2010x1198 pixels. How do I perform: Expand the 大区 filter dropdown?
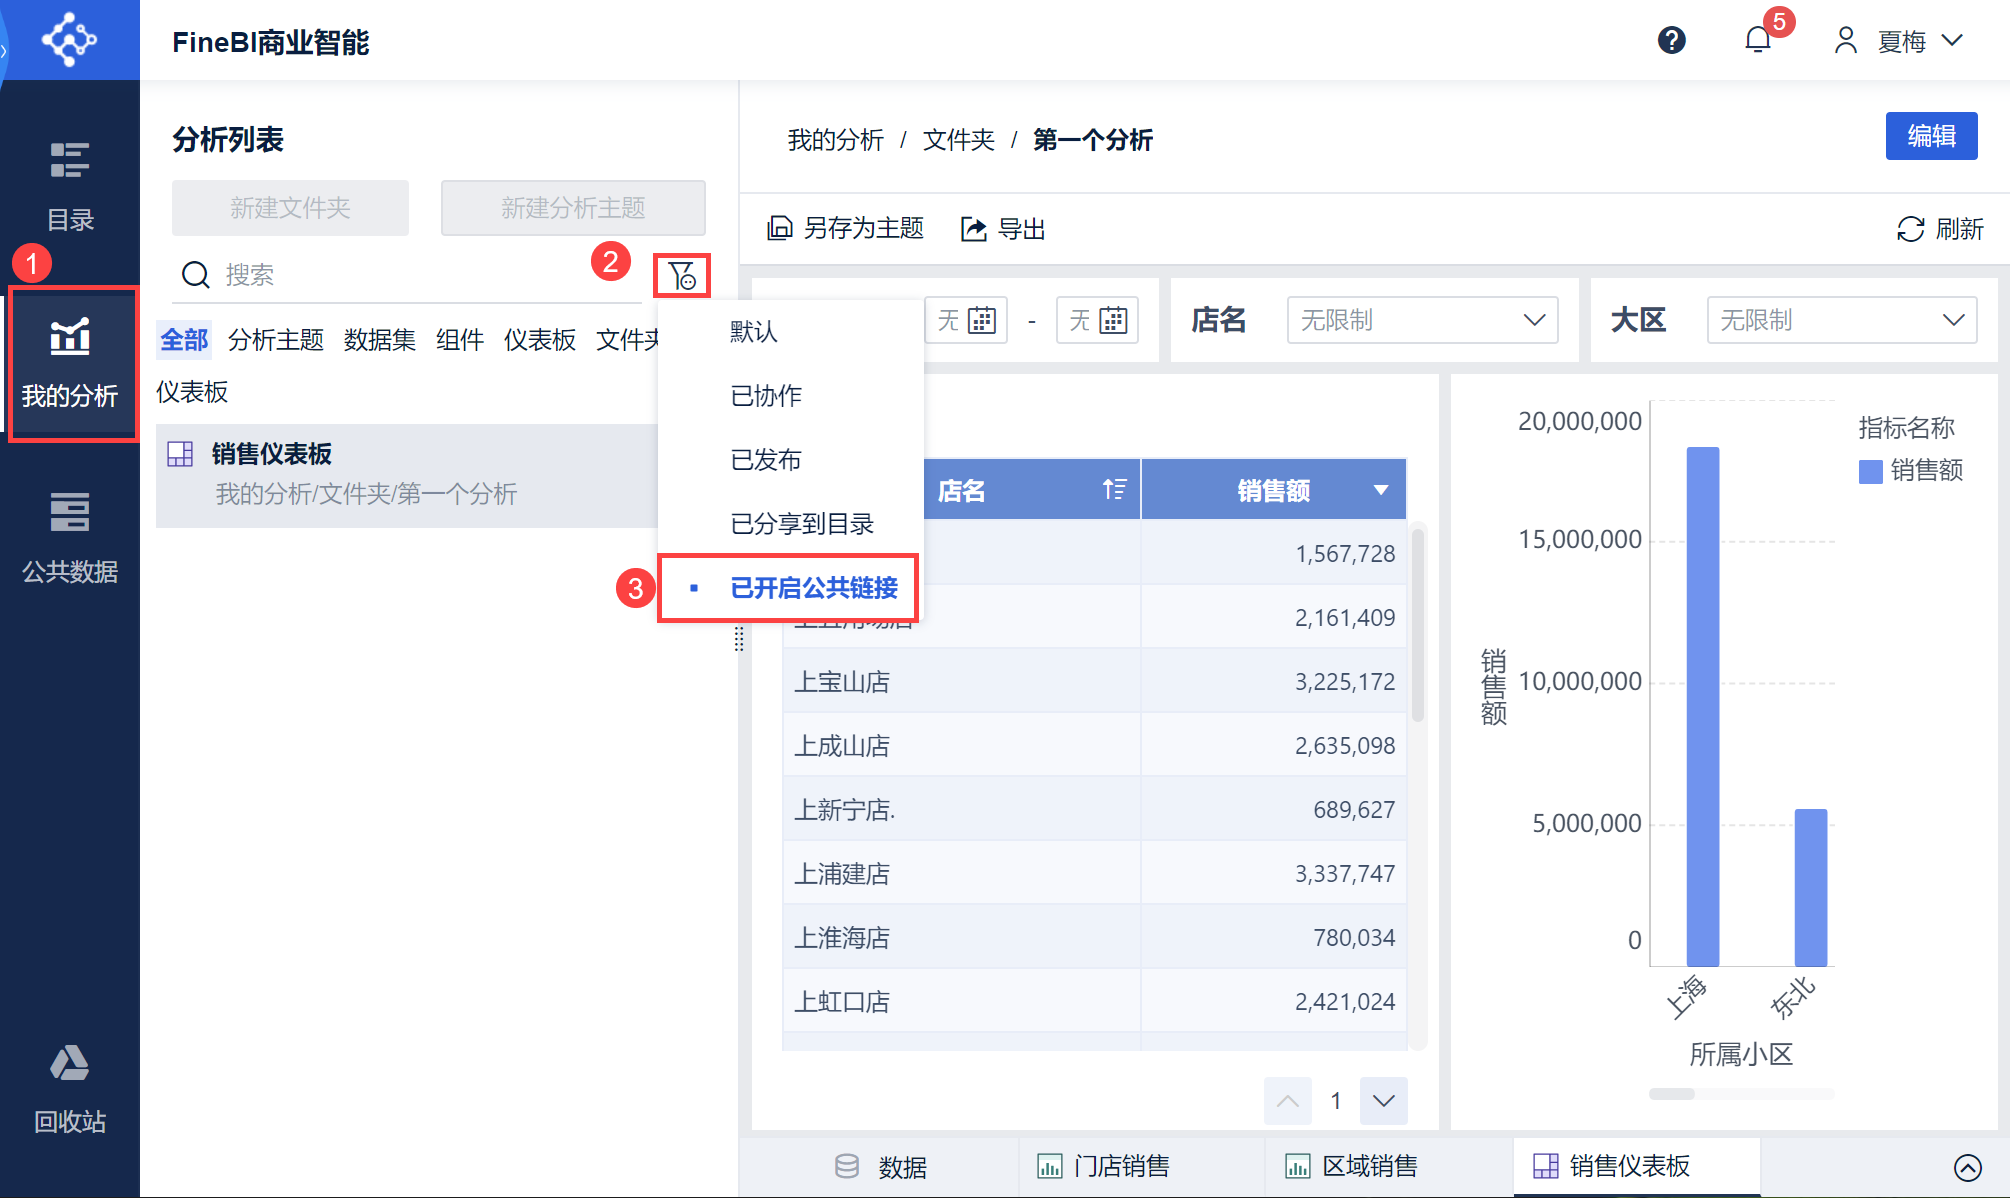(x=1953, y=320)
